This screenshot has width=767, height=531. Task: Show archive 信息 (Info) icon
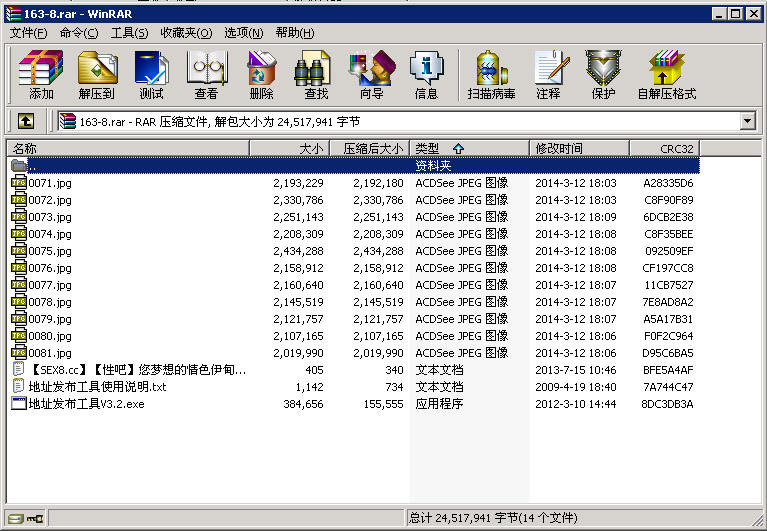pos(426,67)
